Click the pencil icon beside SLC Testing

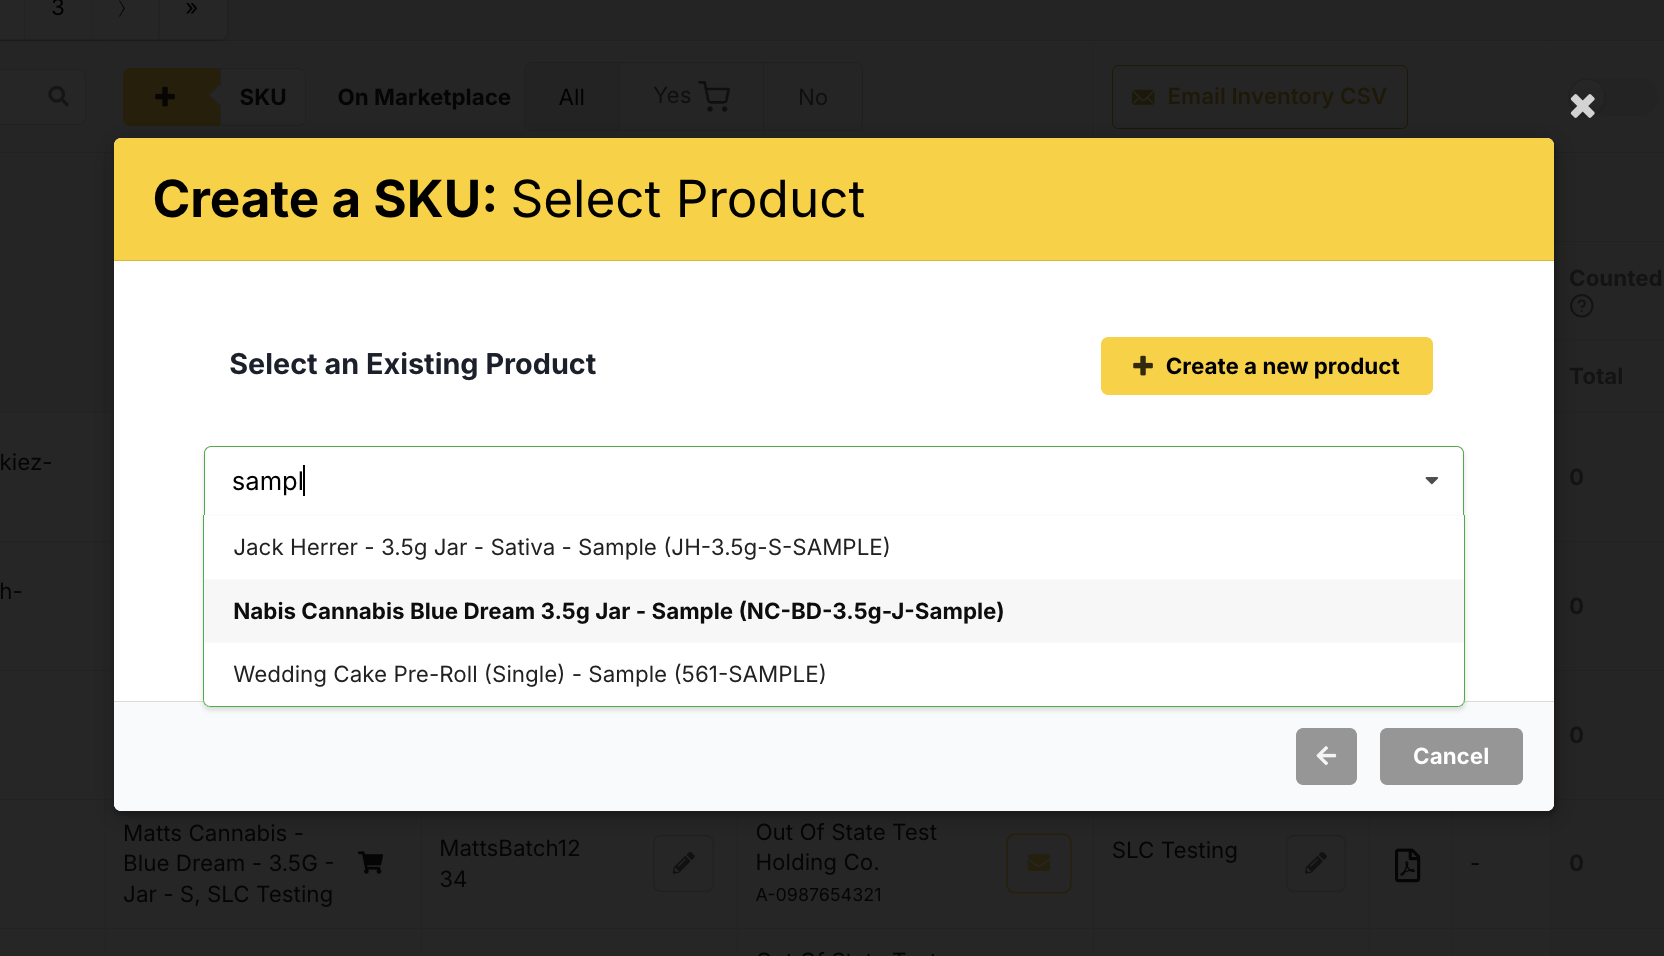(x=1316, y=863)
